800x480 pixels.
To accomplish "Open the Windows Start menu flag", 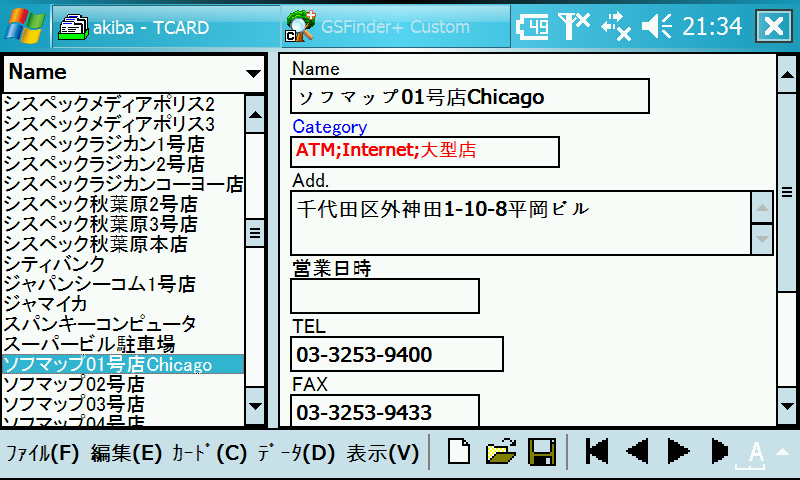I will pos(24,26).
